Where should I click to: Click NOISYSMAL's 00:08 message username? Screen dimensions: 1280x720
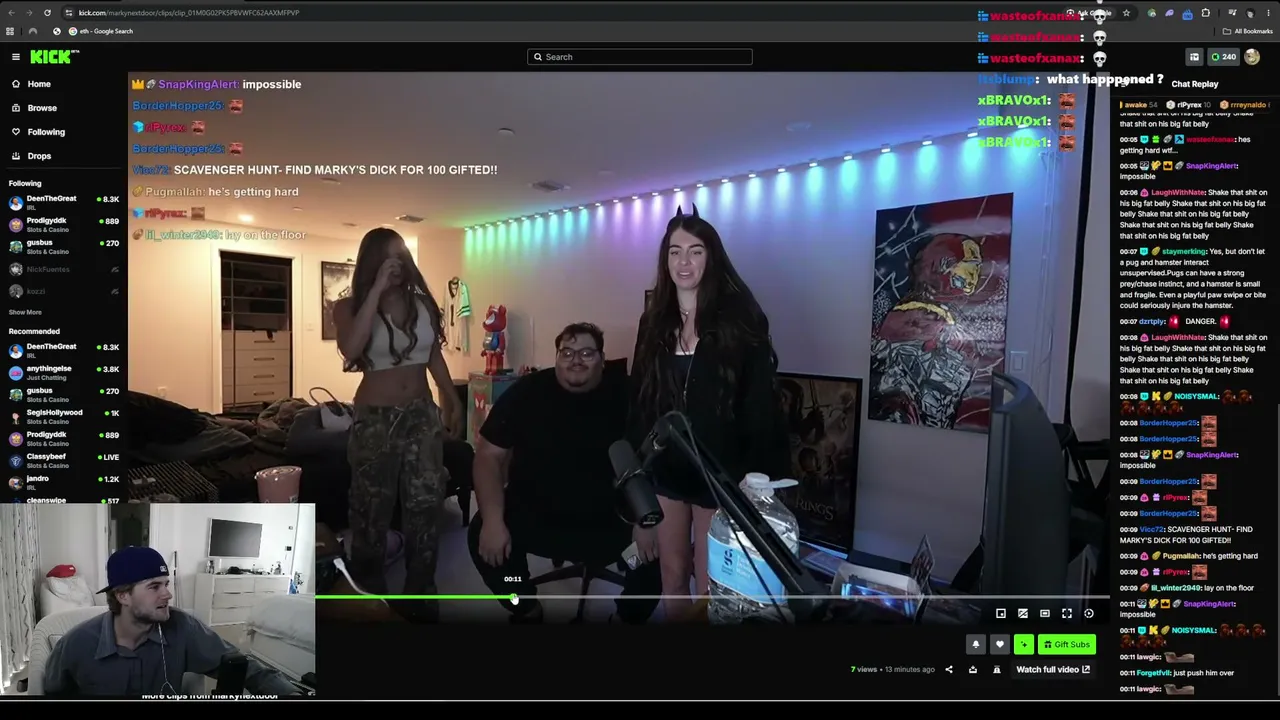tap(1194, 397)
